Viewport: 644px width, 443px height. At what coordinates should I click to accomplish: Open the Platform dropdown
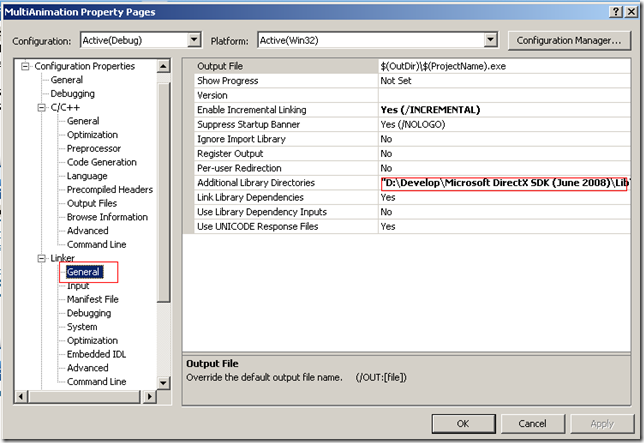pyautogui.click(x=490, y=40)
